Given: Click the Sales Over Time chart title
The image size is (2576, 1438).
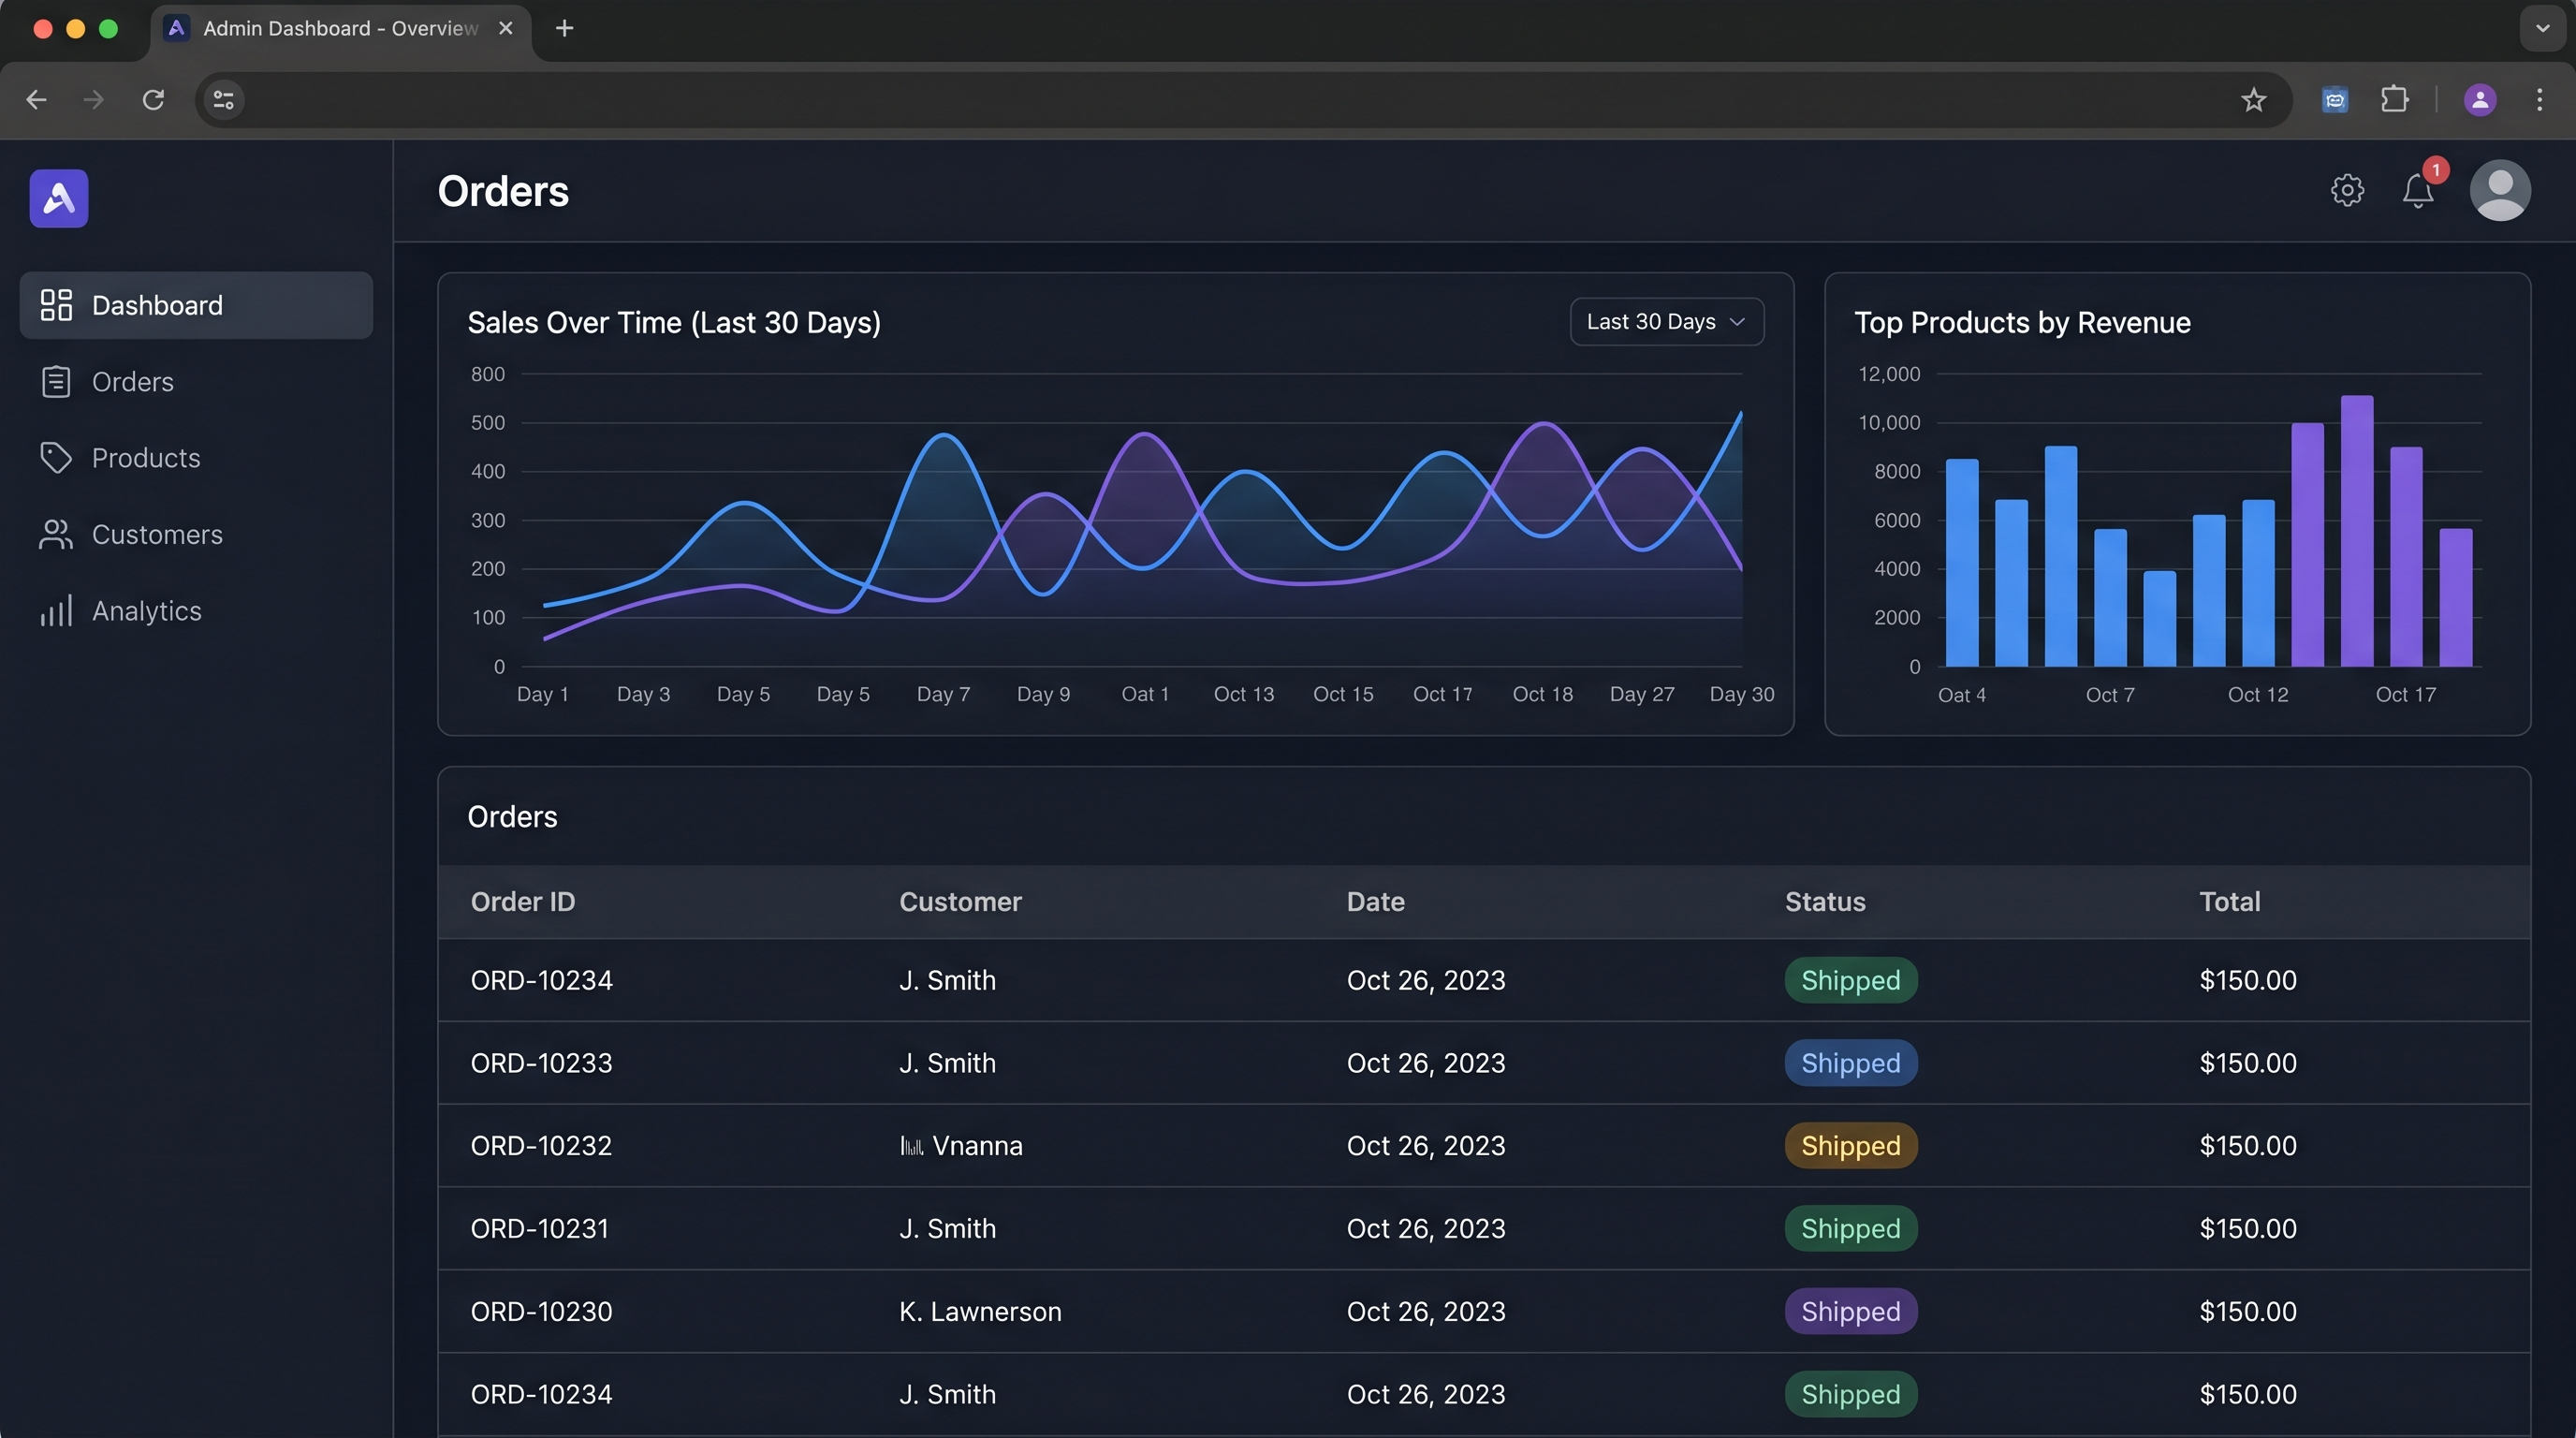Looking at the screenshot, I should pyautogui.click(x=674, y=323).
